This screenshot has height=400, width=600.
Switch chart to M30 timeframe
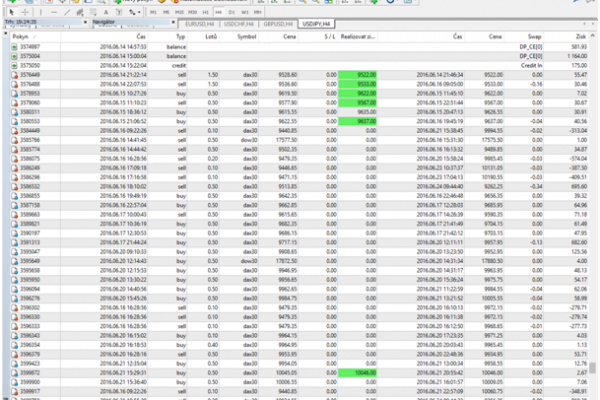192,12
